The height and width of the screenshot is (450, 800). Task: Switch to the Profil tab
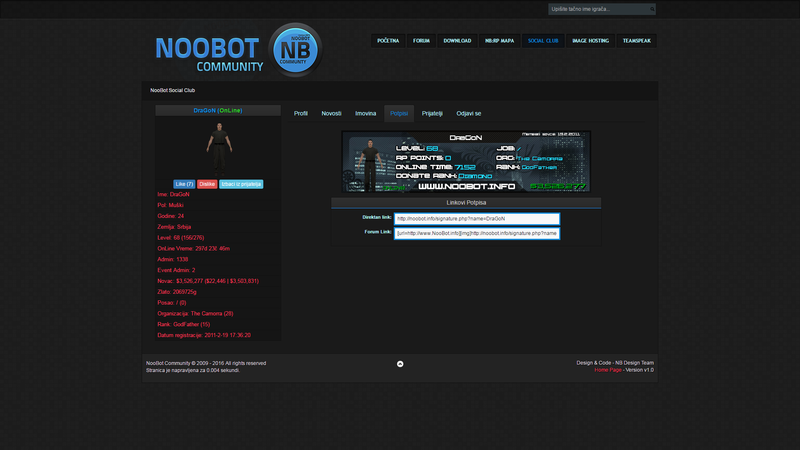pyautogui.click(x=301, y=113)
